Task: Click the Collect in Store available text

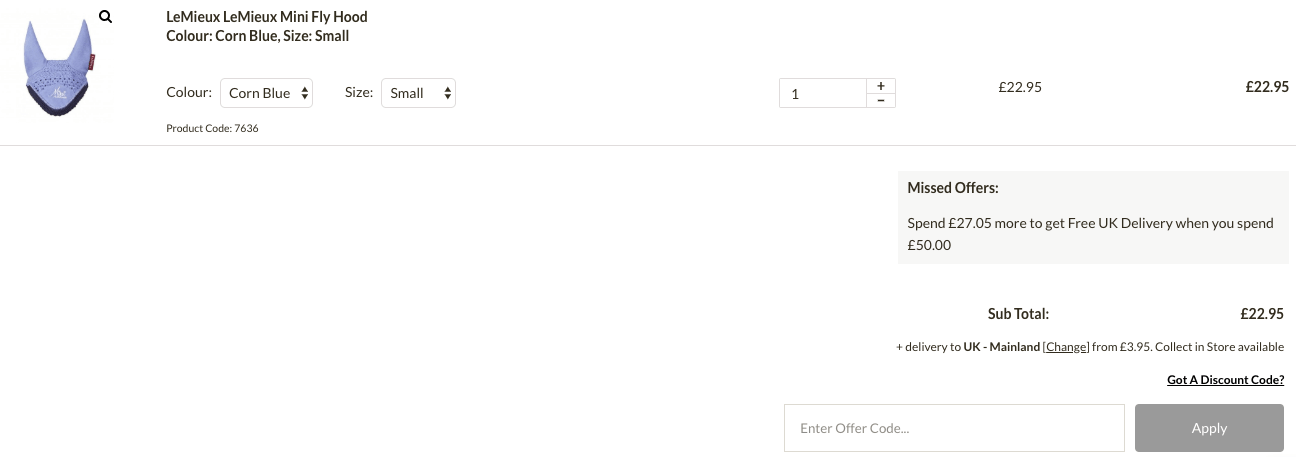Action: [x=1221, y=347]
